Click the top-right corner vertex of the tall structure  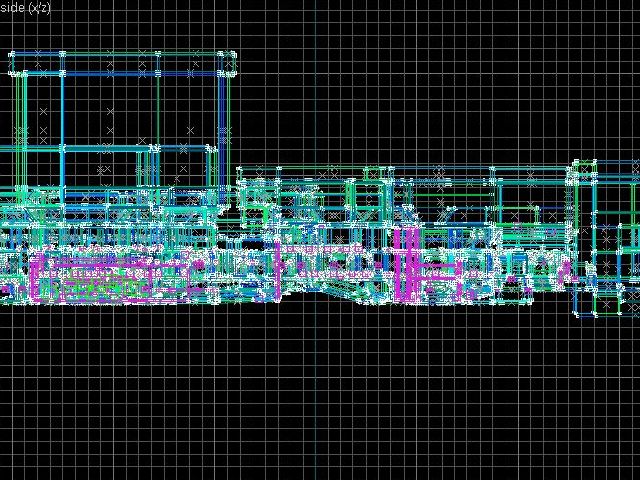pos(232,53)
